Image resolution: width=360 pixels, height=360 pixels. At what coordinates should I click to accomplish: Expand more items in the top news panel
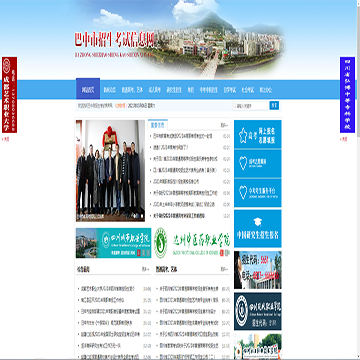point(224,126)
